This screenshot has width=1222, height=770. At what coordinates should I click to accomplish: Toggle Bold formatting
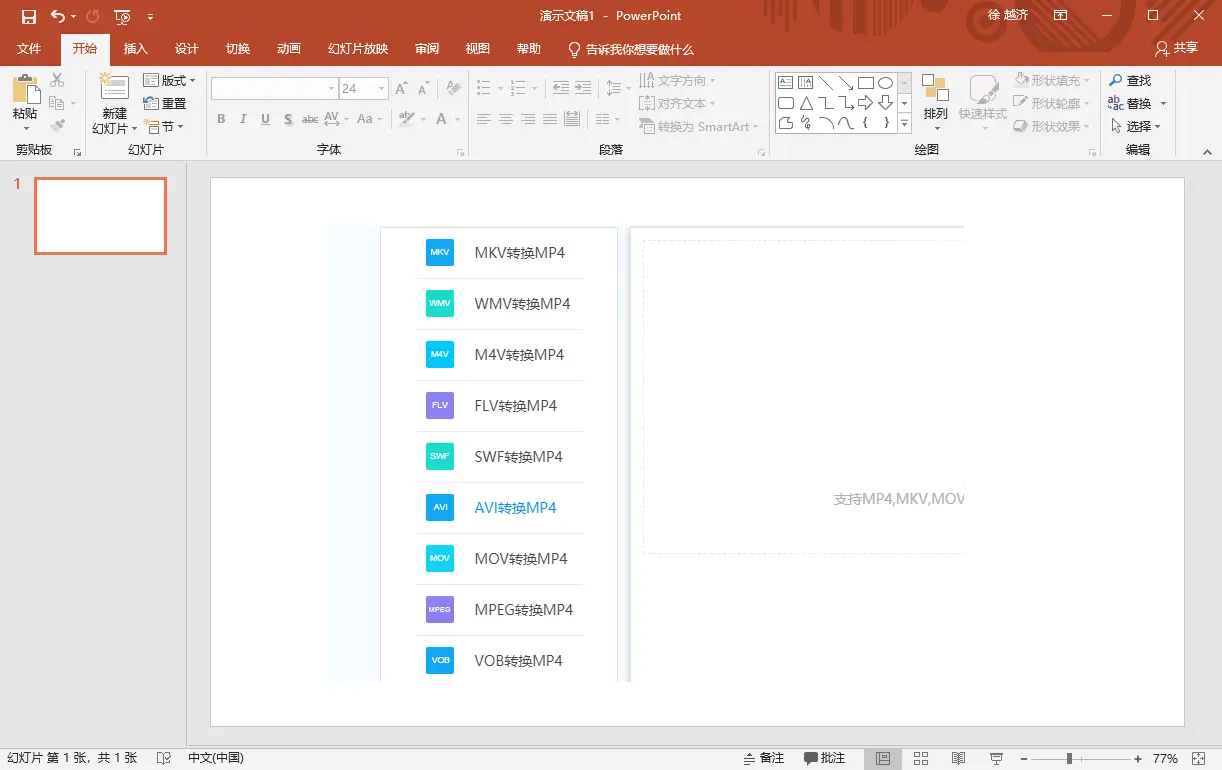221,119
